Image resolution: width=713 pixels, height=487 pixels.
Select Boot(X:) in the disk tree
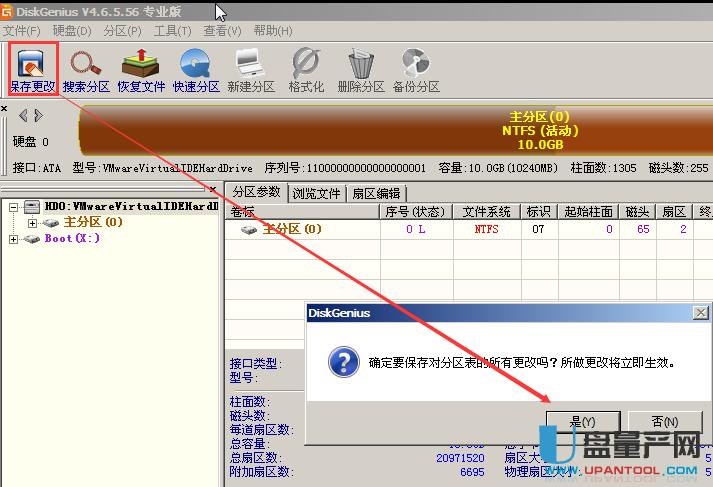pos(72,238)
